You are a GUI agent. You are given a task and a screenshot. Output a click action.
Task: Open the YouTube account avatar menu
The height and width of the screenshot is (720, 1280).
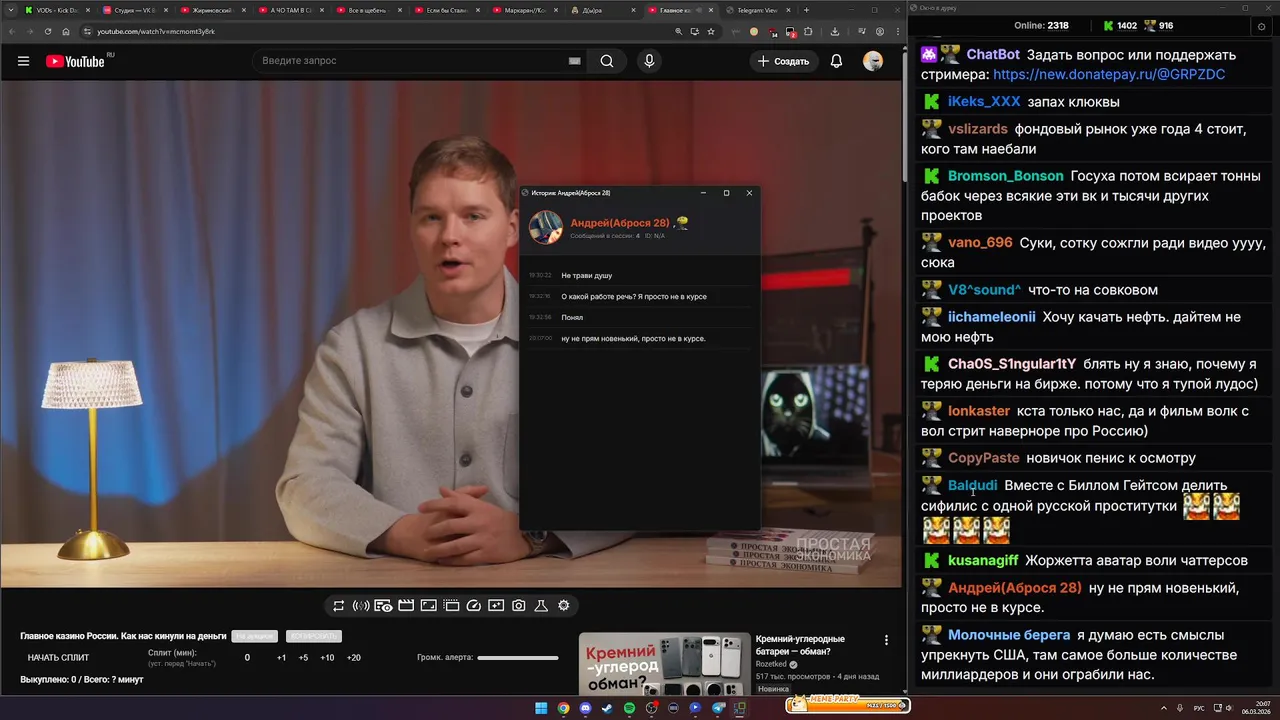[873, 61]
